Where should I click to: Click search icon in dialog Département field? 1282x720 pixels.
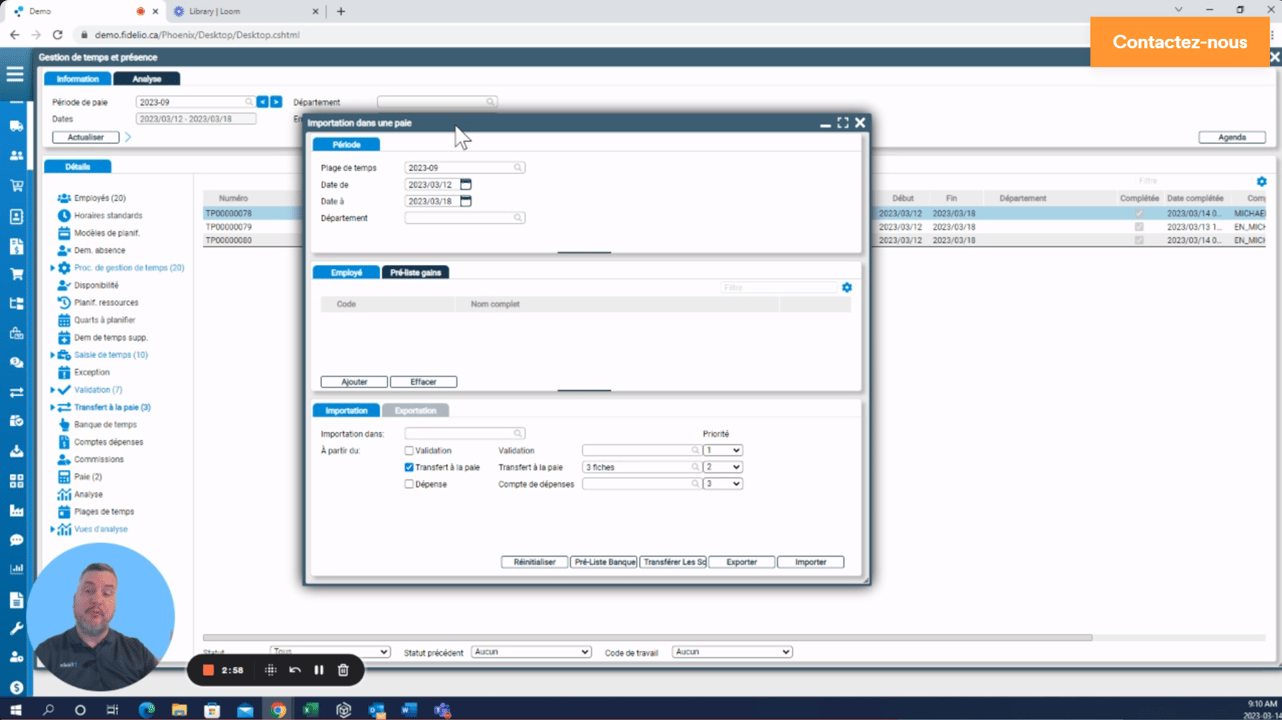click(518, 218)
